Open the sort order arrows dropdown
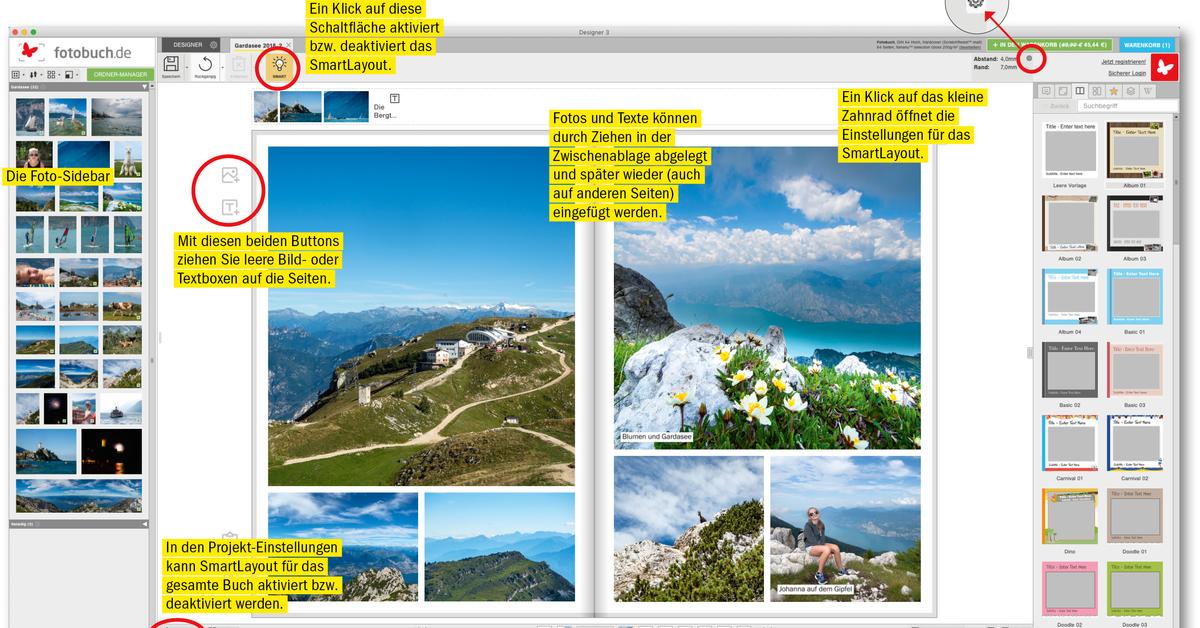 coord(36,75)
